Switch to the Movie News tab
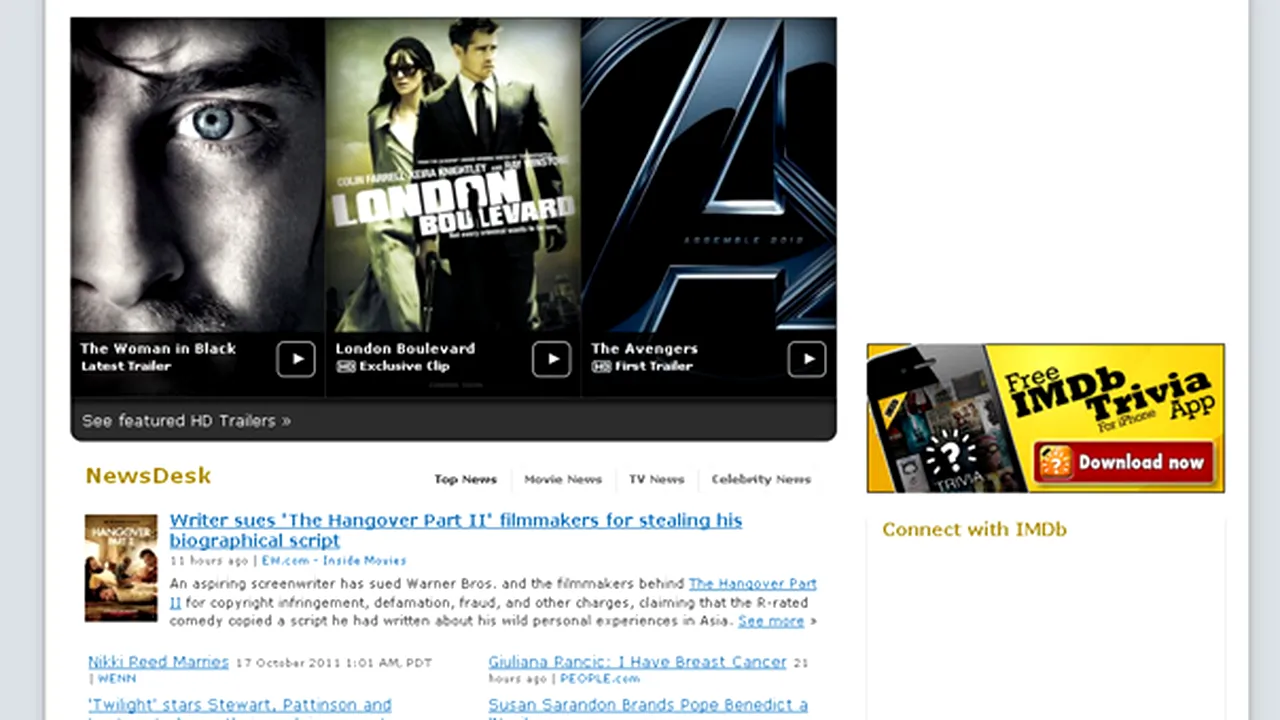Viewport: 1280px width, 720px height. [563, 479]
